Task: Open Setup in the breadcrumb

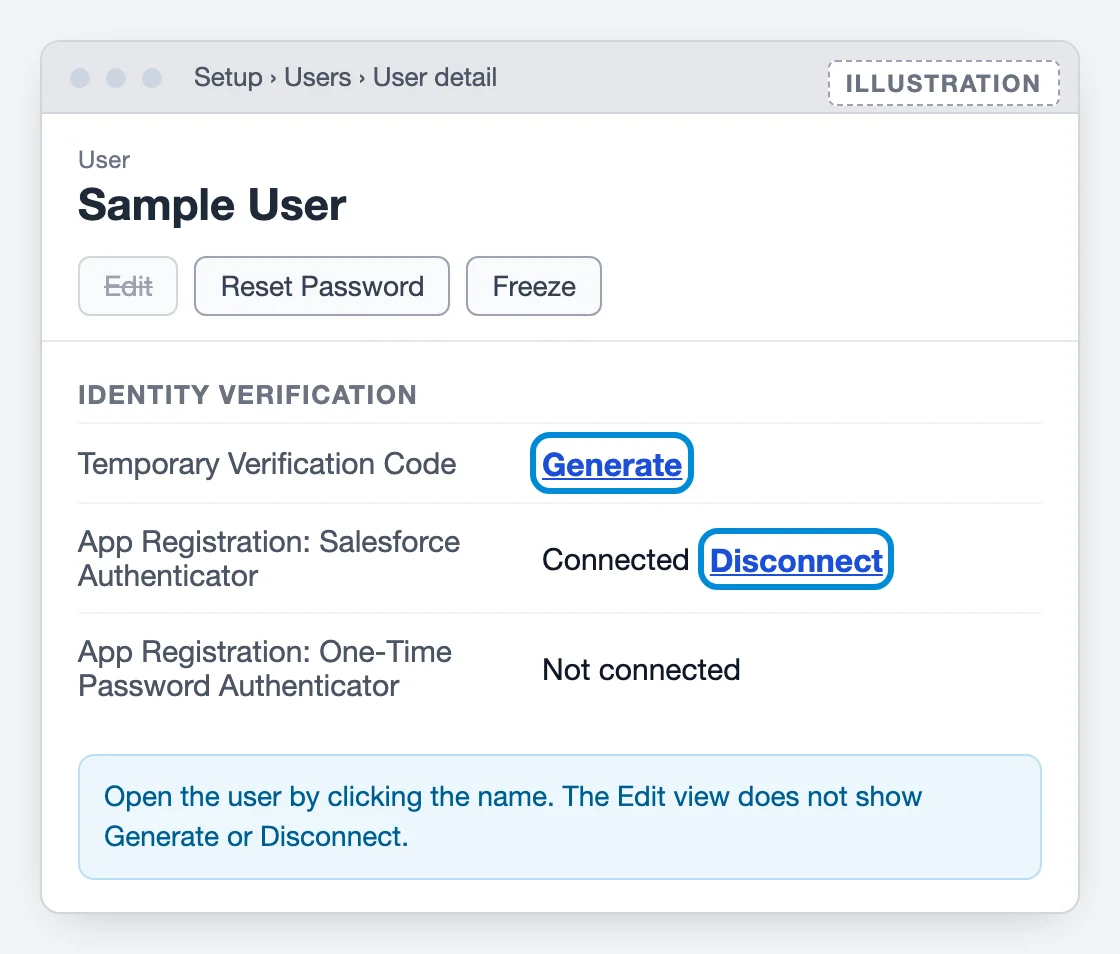Action: [228, 77]
